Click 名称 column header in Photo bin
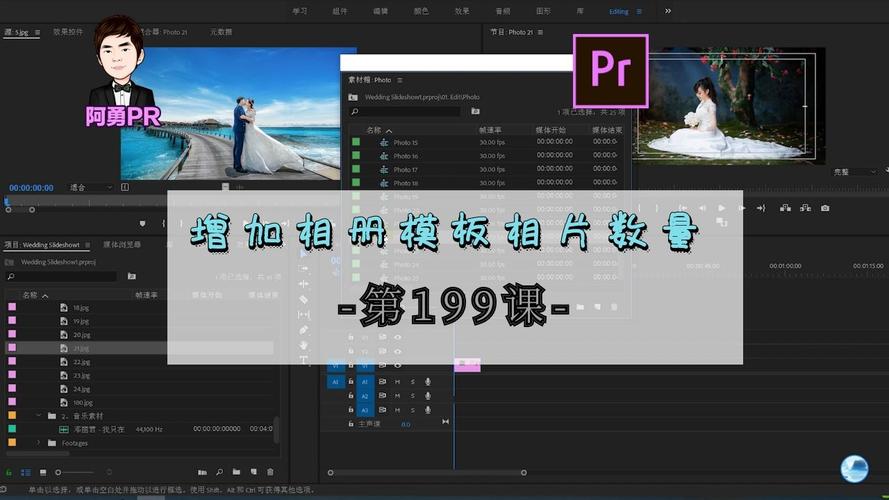The image size is (889, 500). click(374, 130)
